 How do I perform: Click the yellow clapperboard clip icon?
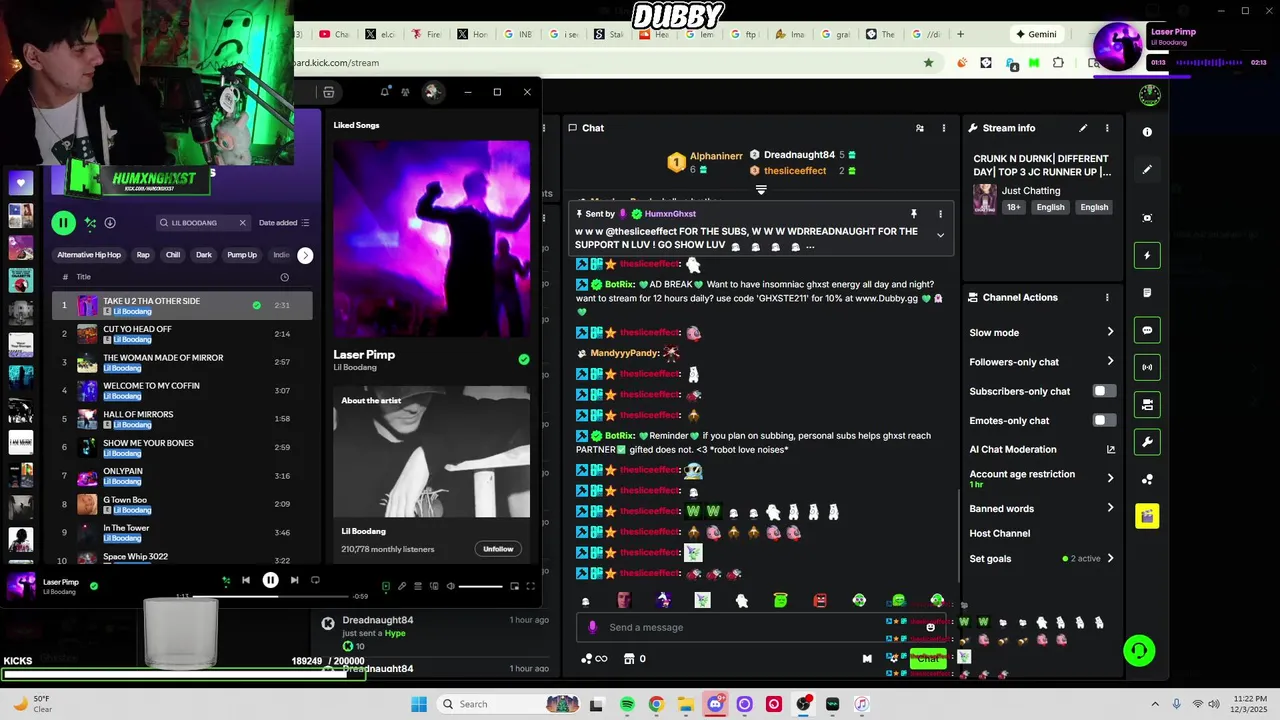1147,516
